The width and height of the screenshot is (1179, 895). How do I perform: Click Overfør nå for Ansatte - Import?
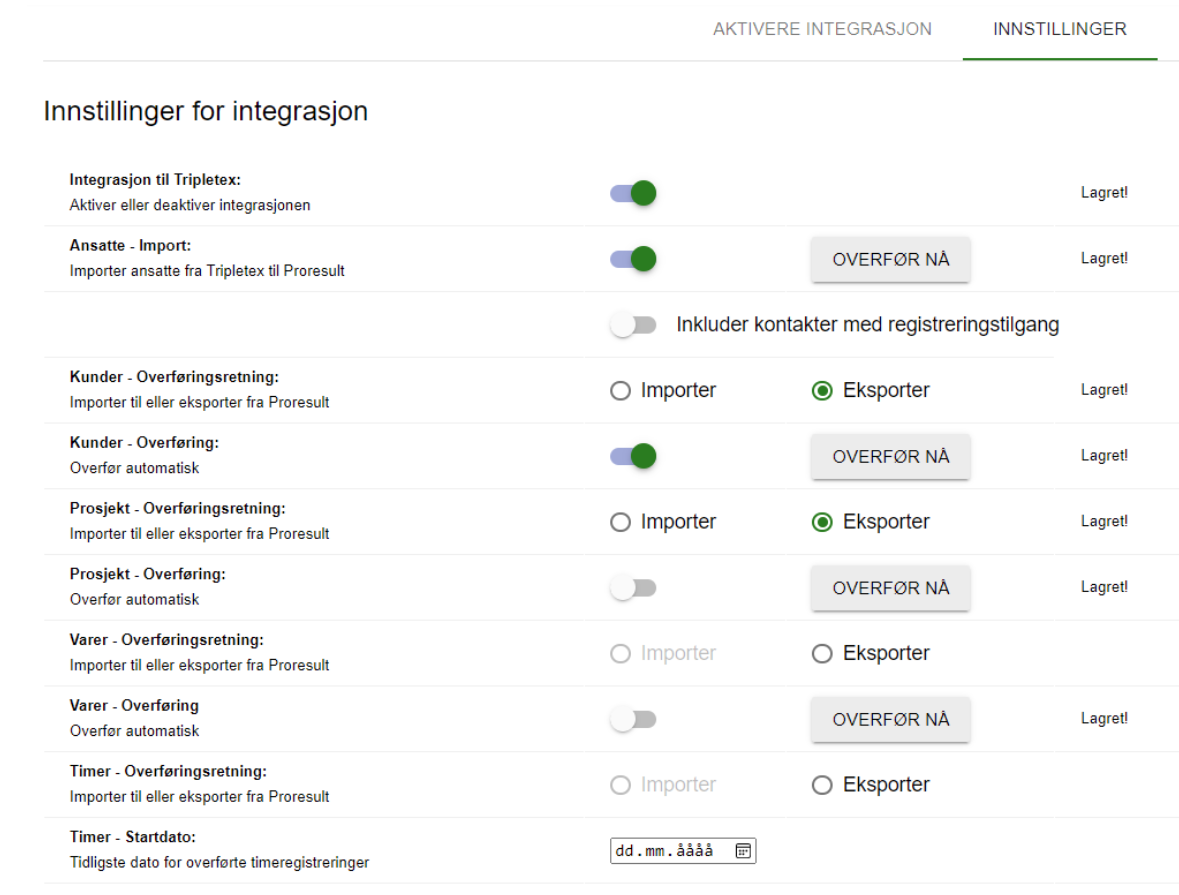[890, 259]
